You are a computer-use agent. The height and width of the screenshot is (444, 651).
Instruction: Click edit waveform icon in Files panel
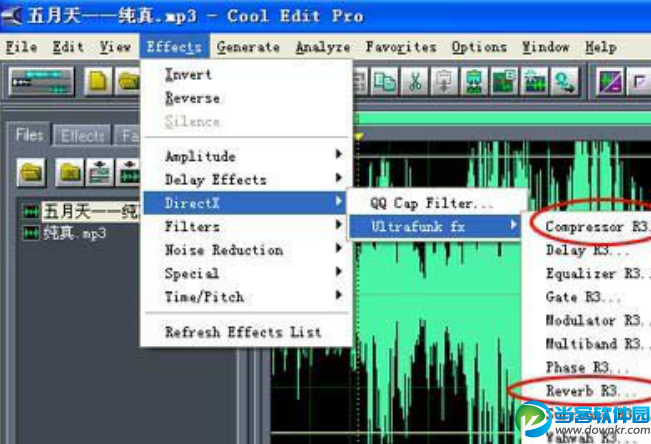click(x=129, y=172)
